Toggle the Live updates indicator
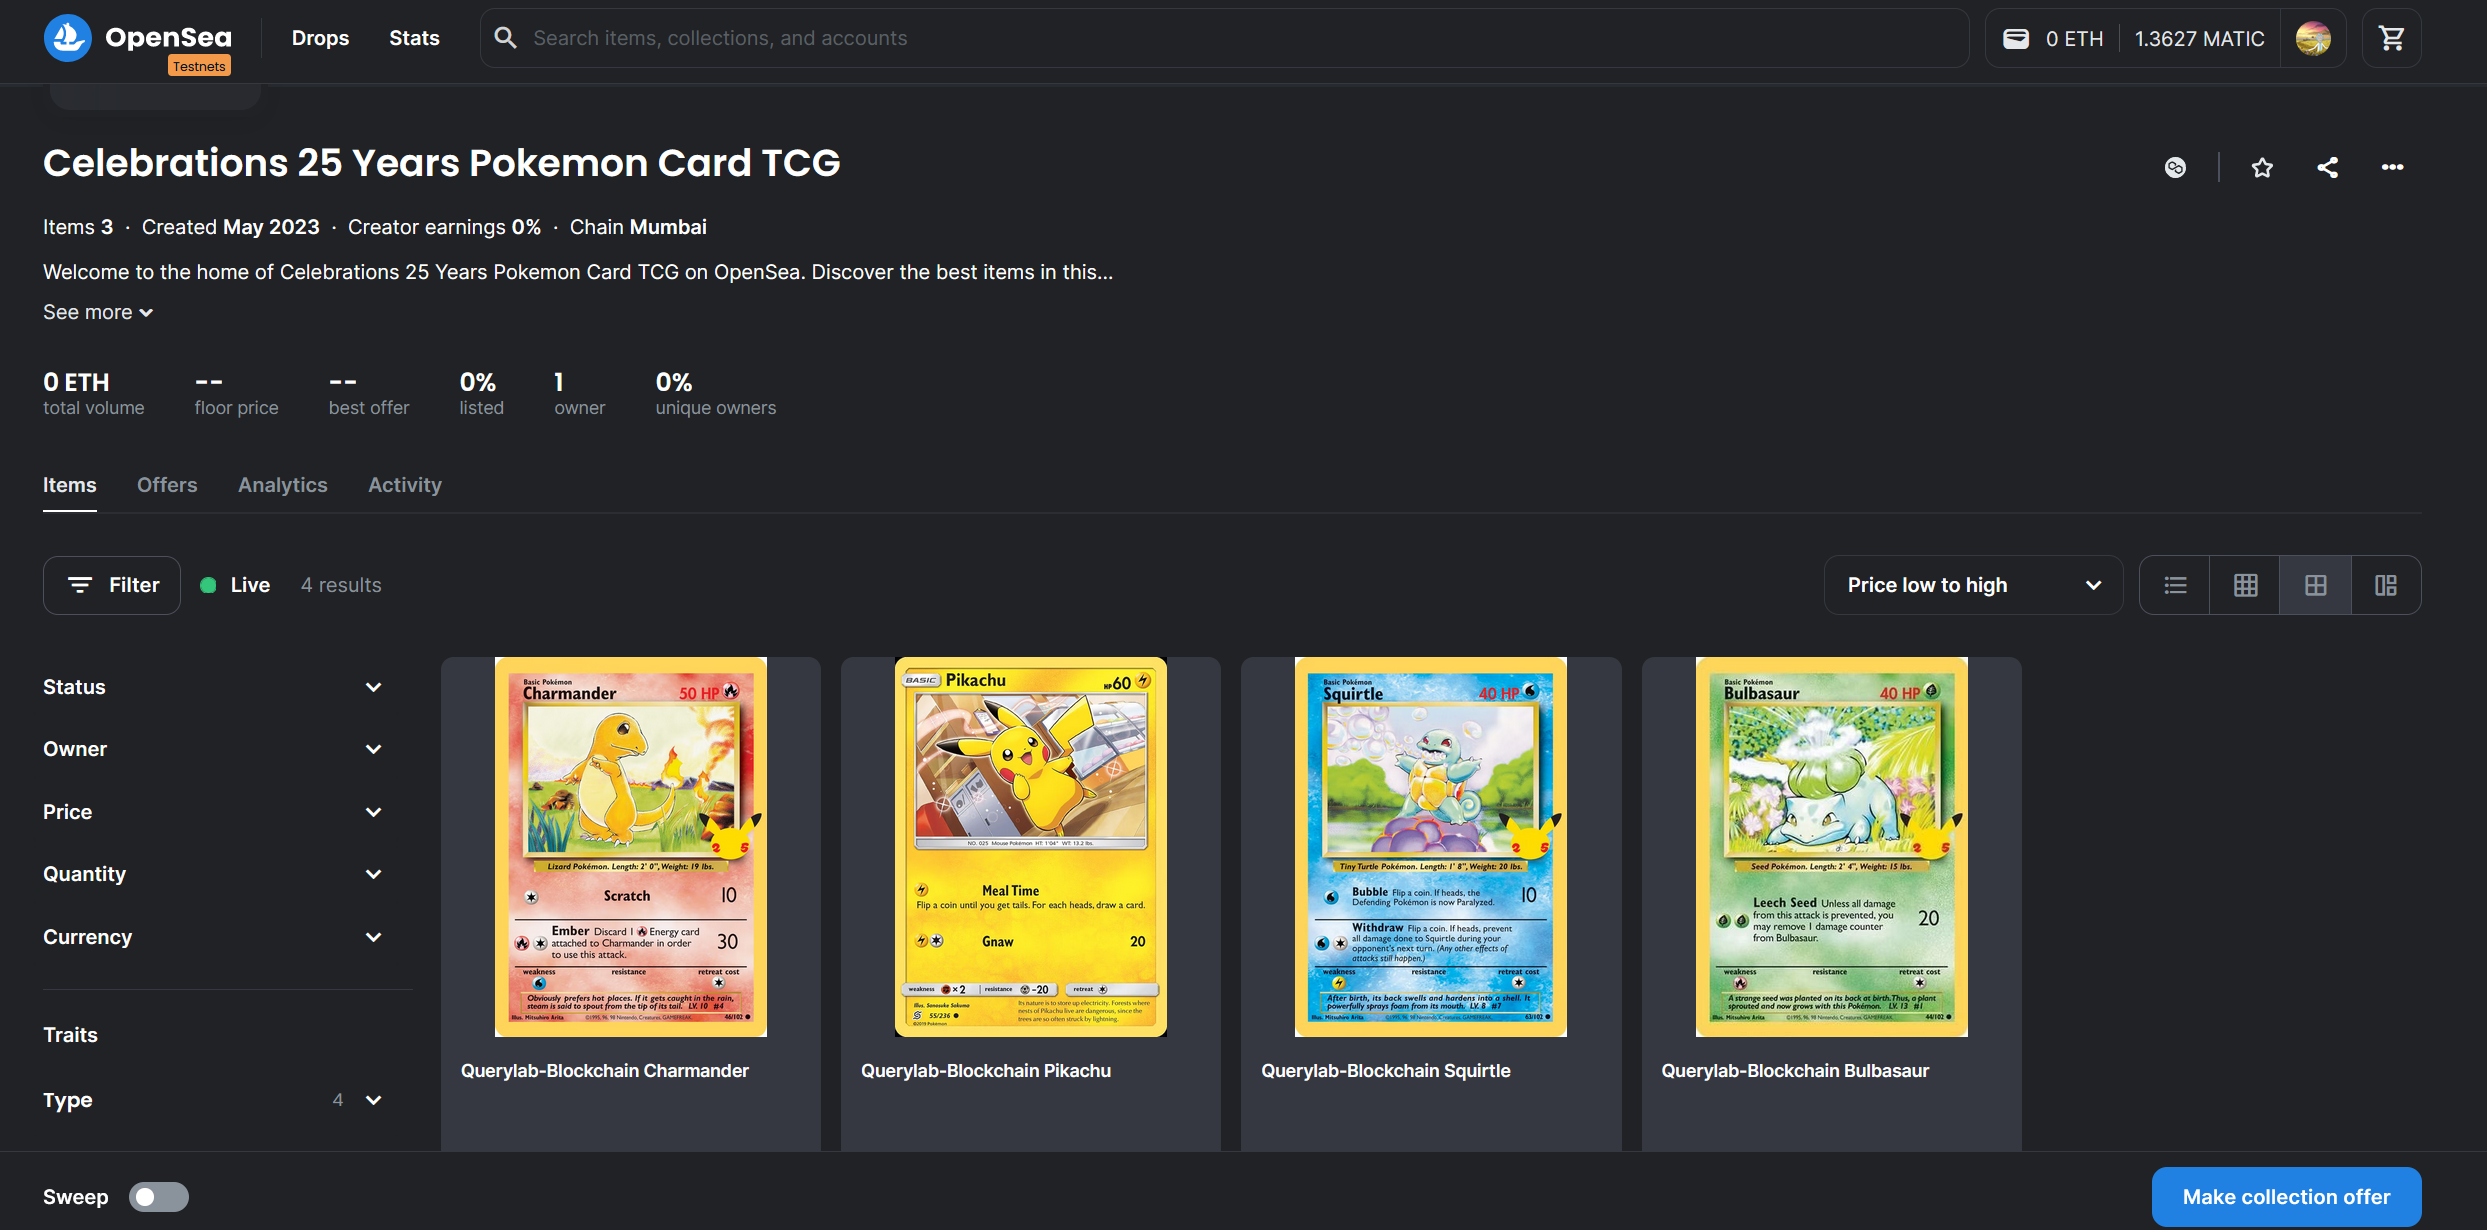Screen dimensions: 2487x1230 (235, 585)
